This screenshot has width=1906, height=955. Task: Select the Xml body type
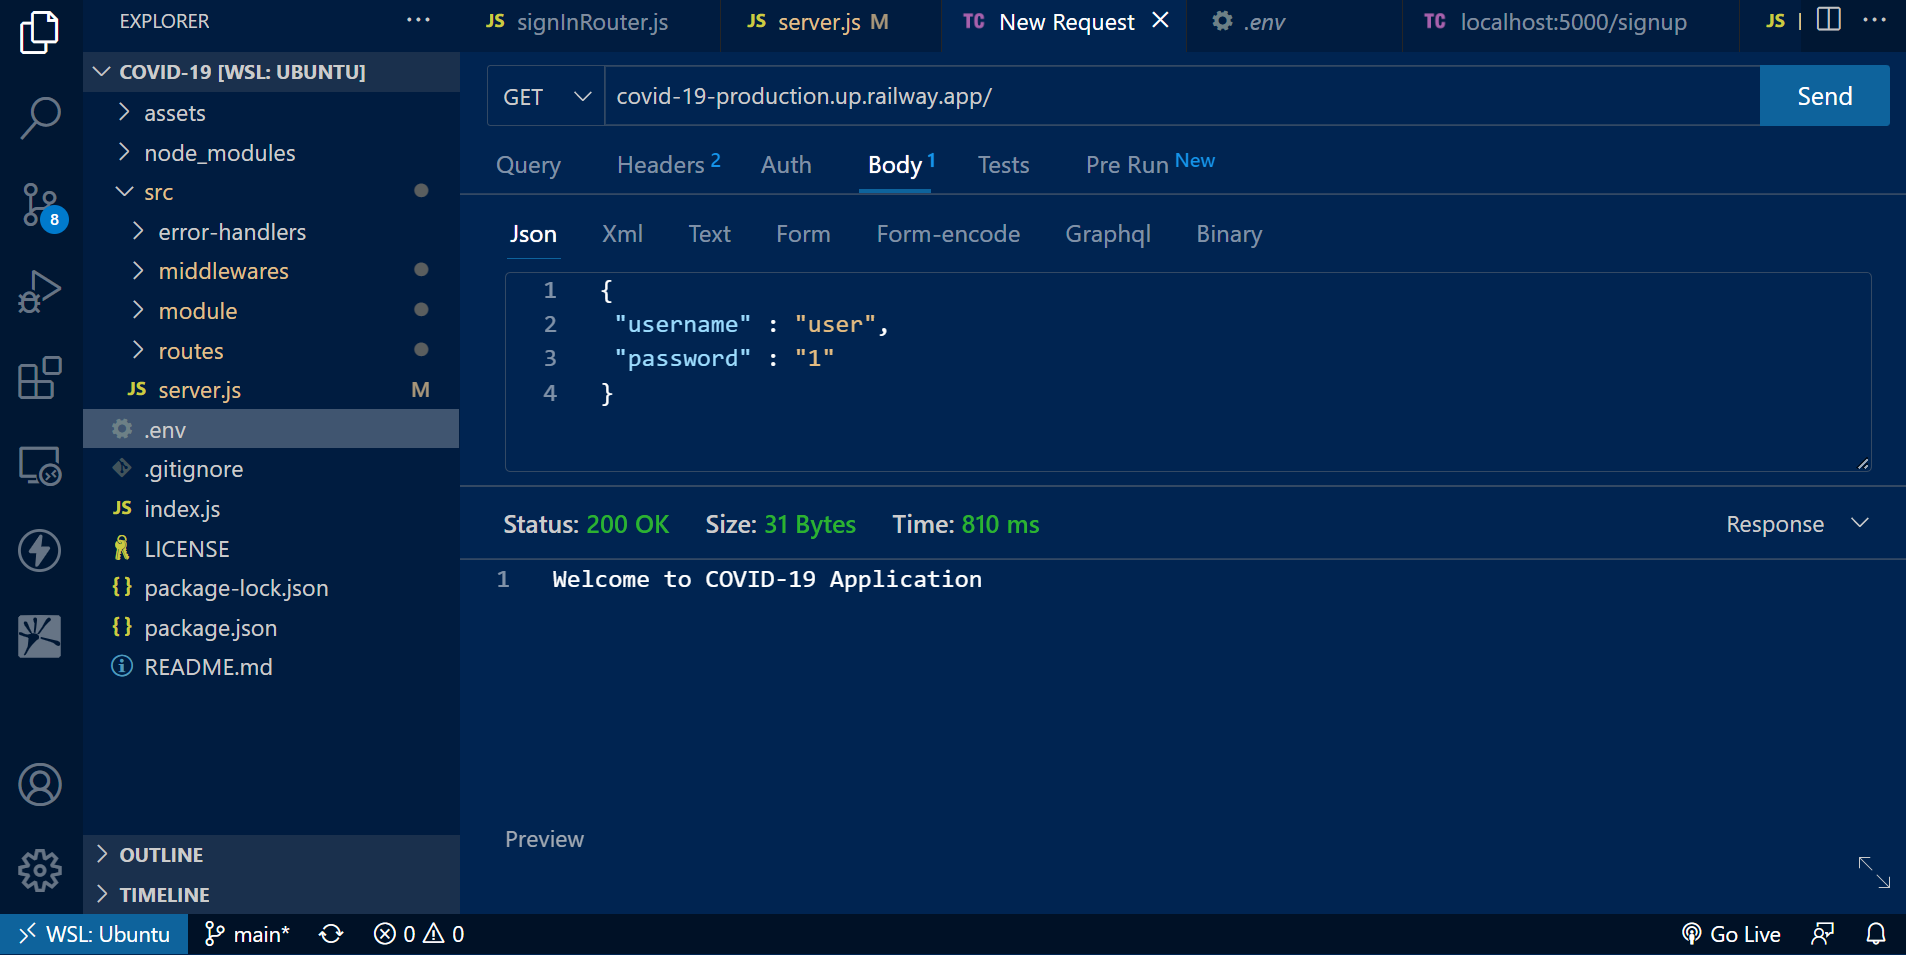coord(622,234)
